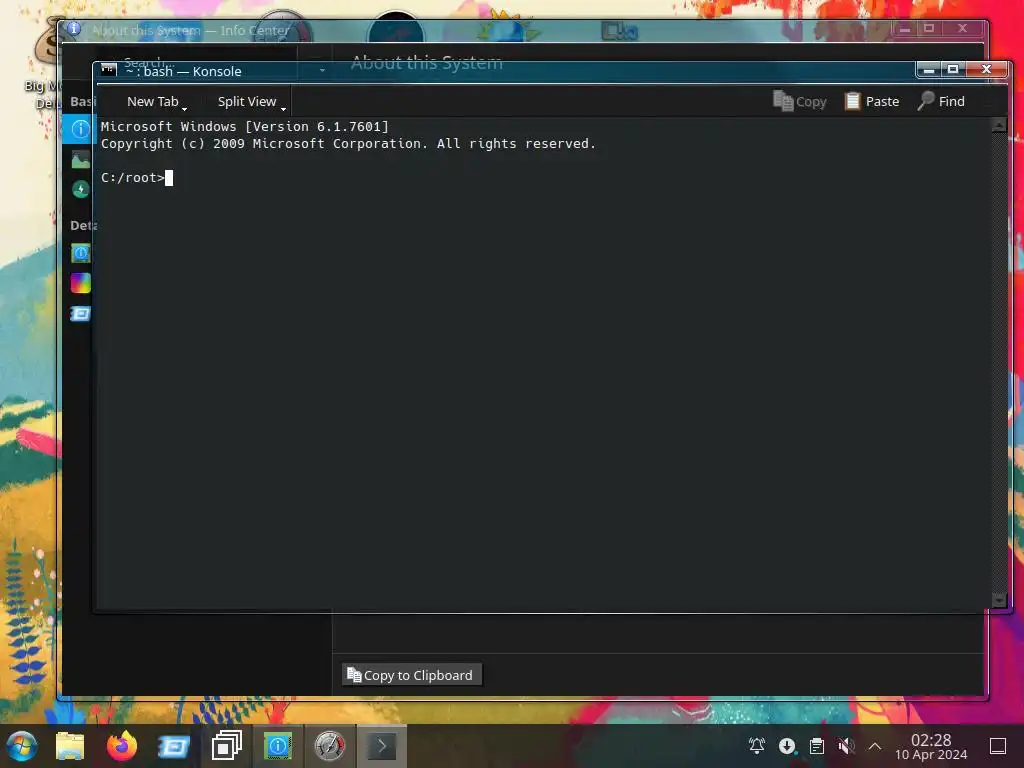Click Copy to Clipboard in Info Center
The height and width of the screenshot is (768, 1024).
(x=411, y=675)
